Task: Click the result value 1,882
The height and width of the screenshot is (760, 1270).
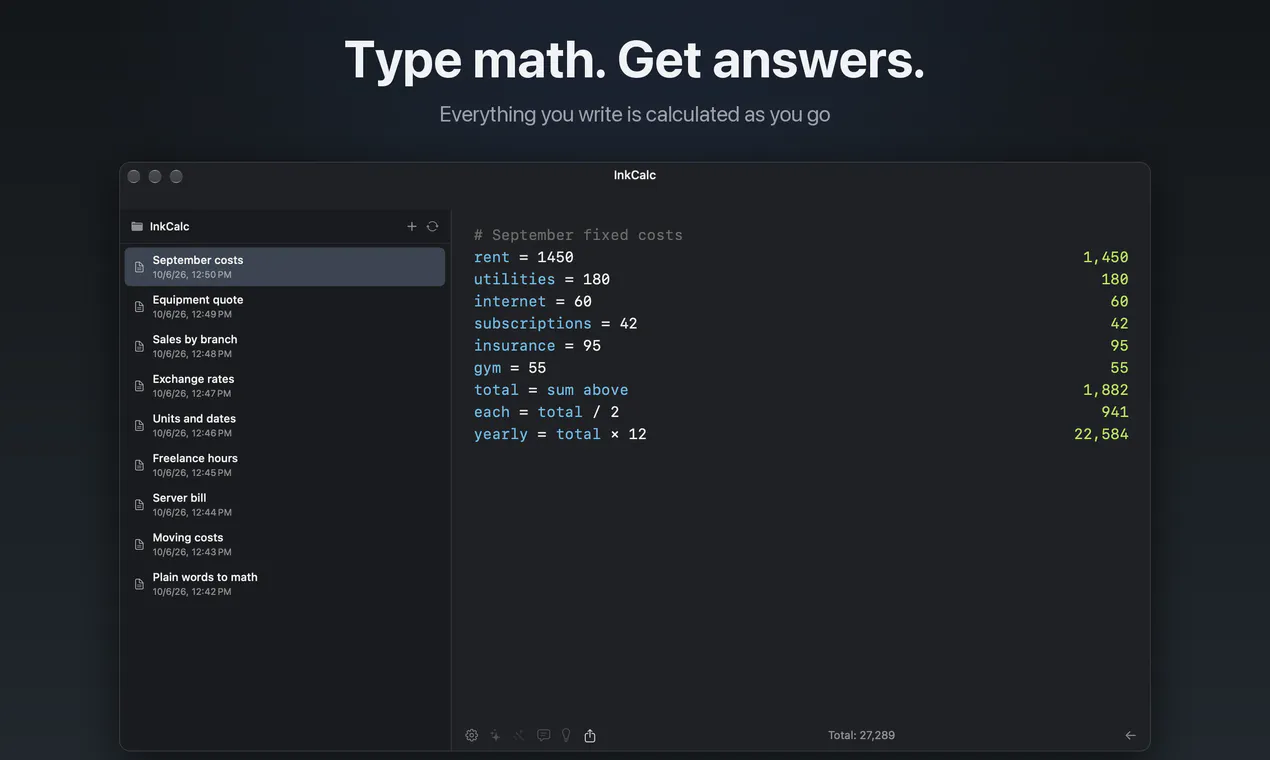Action: (1106, 390)
